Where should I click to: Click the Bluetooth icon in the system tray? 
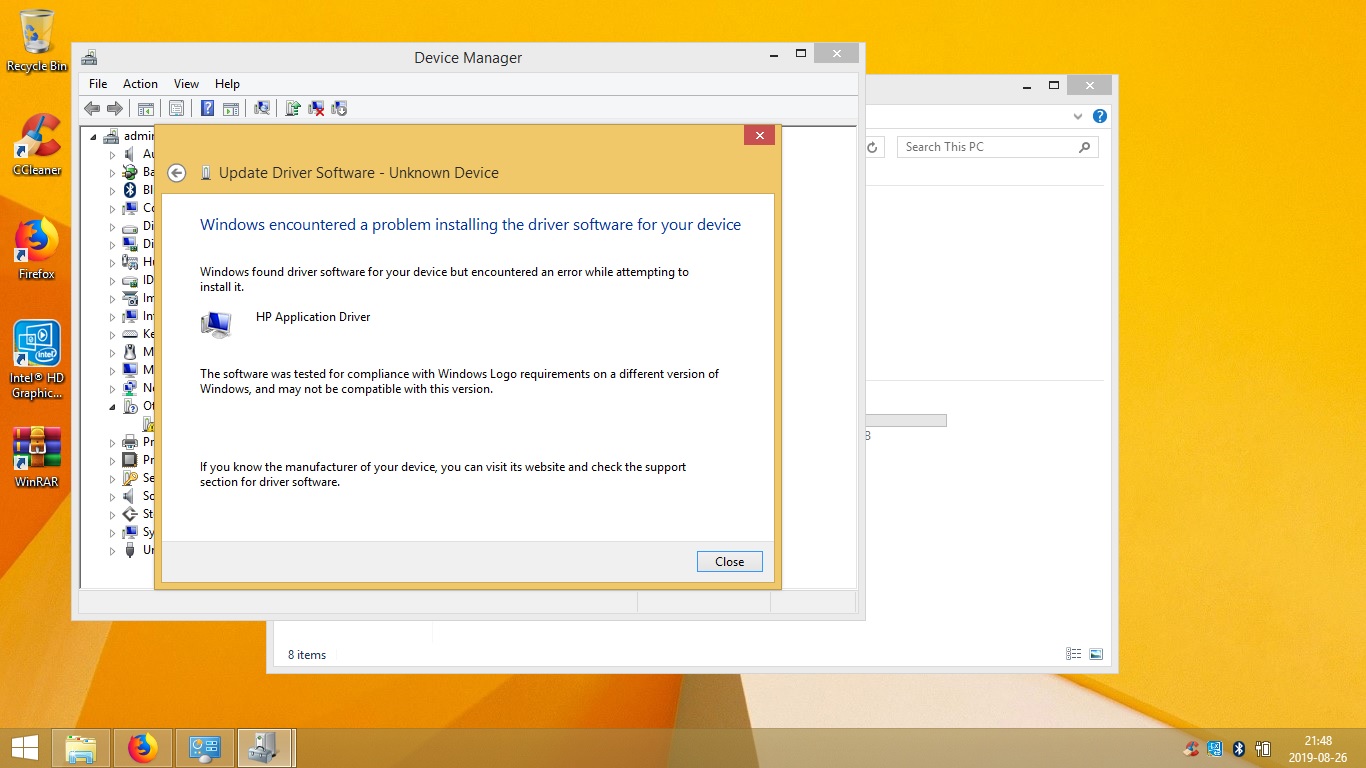tap(1238, 748)
